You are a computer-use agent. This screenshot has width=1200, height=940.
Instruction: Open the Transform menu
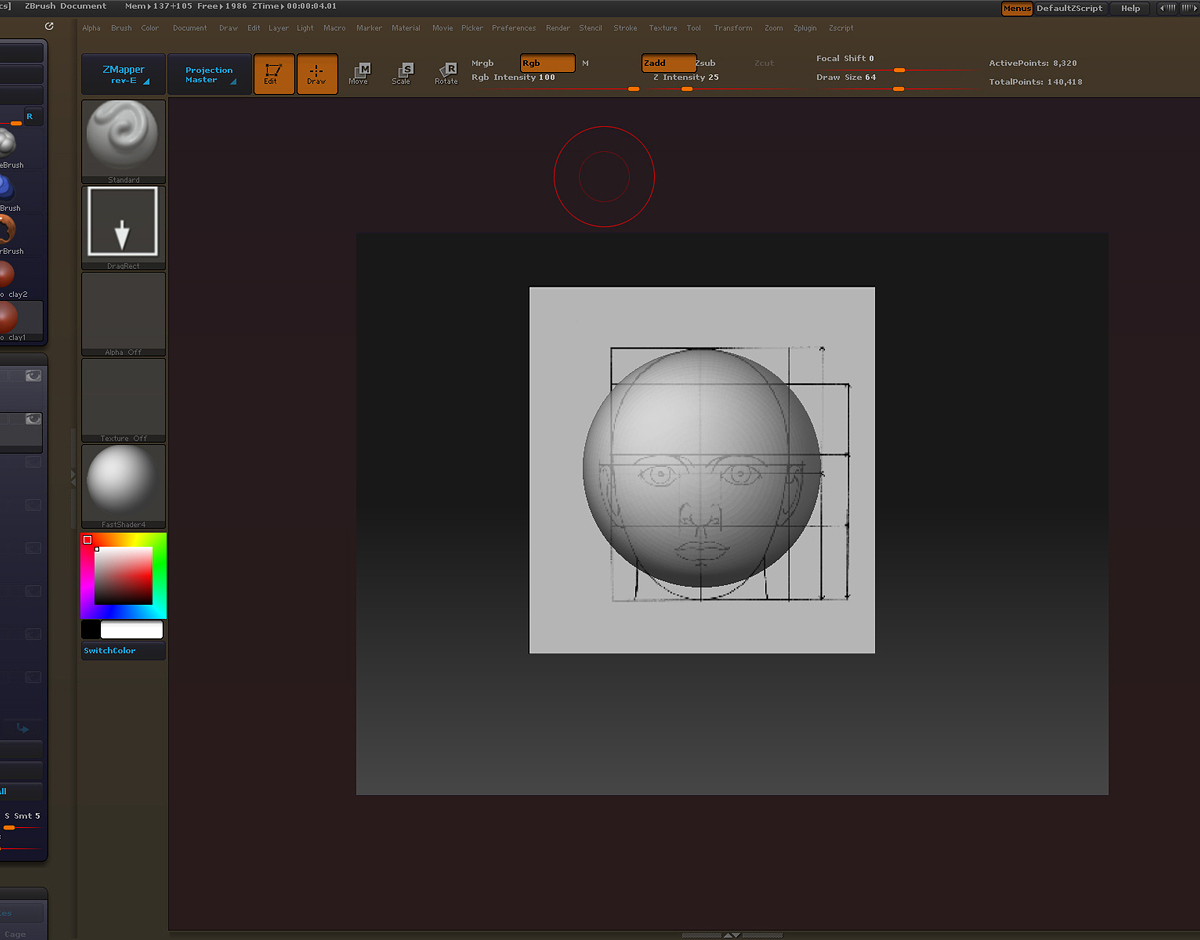point(733,28)
